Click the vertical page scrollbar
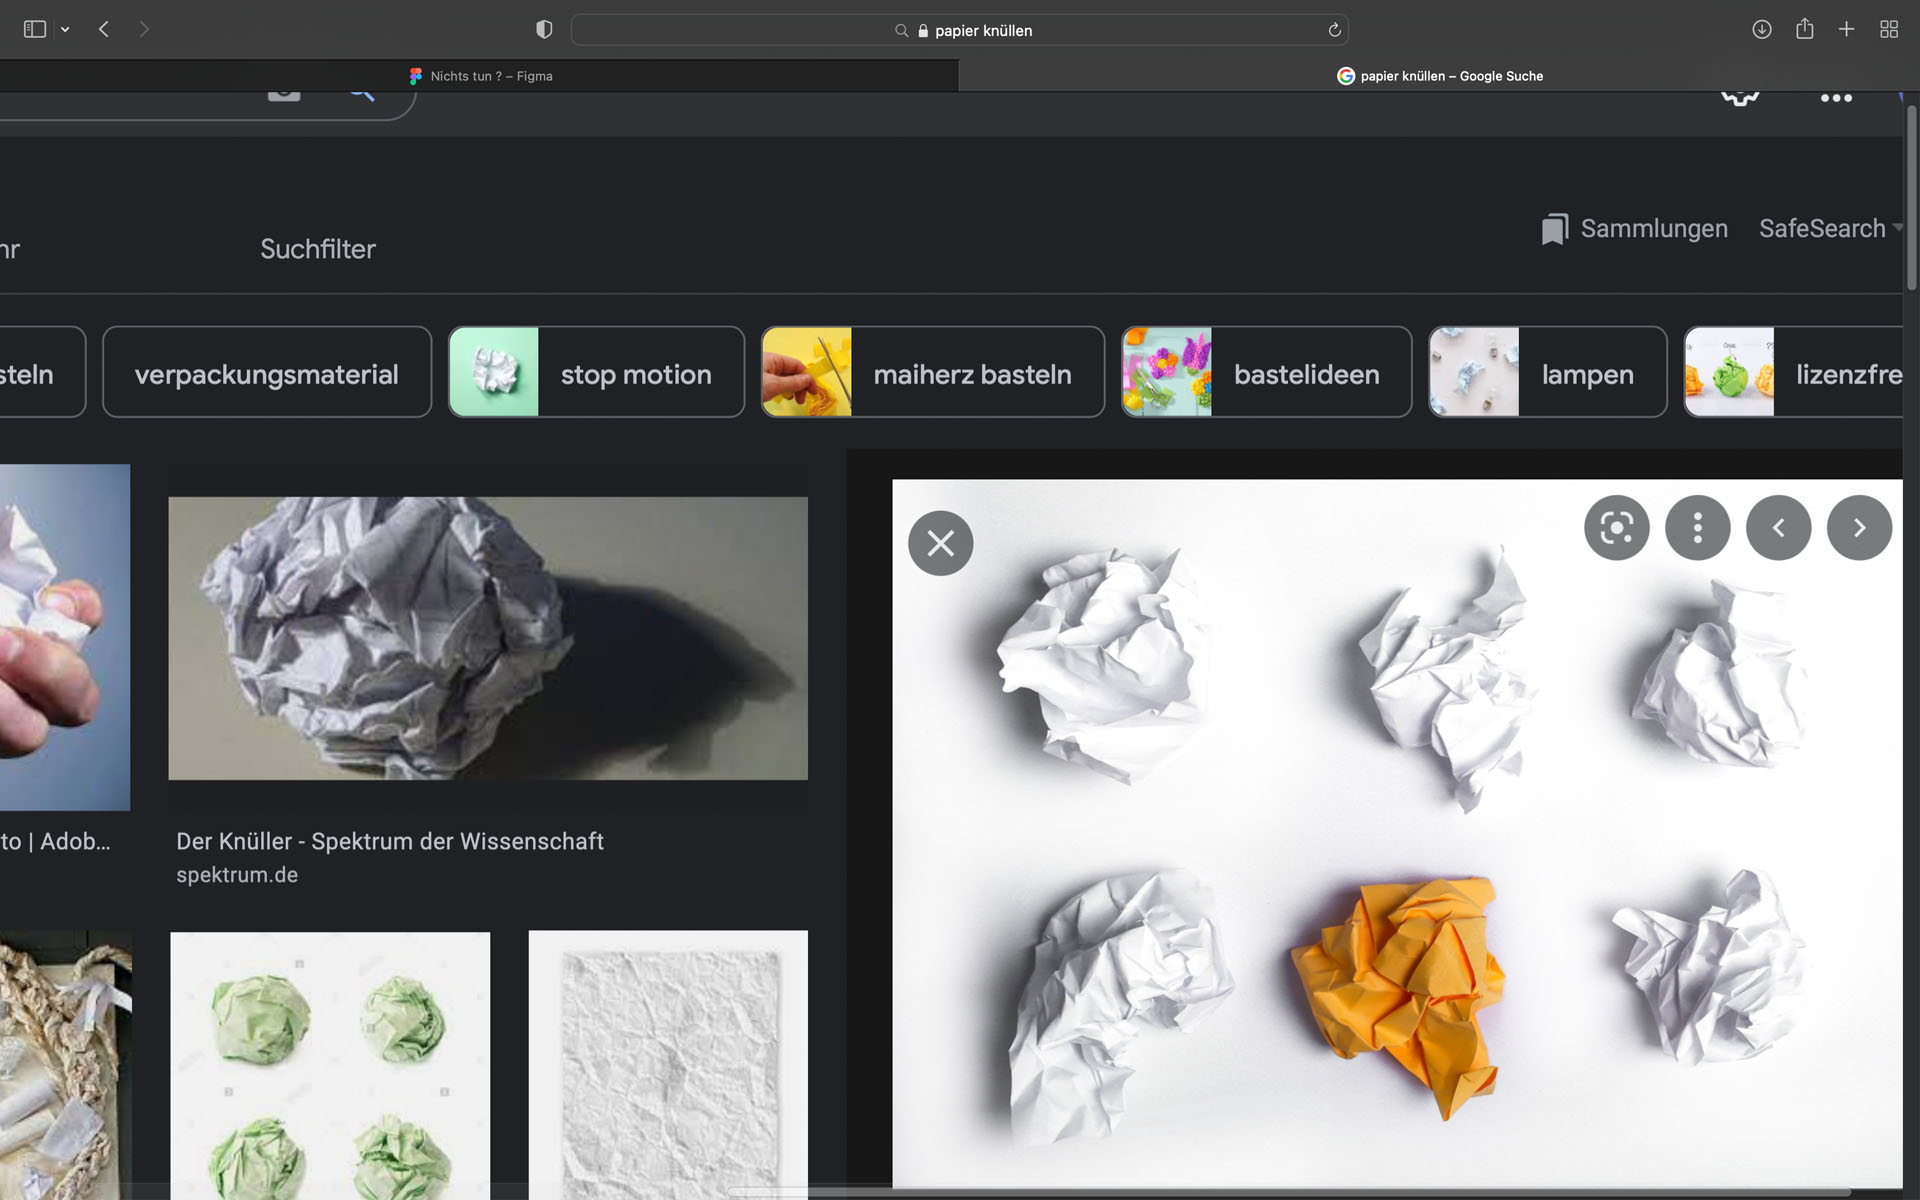 coord(1911,197)
